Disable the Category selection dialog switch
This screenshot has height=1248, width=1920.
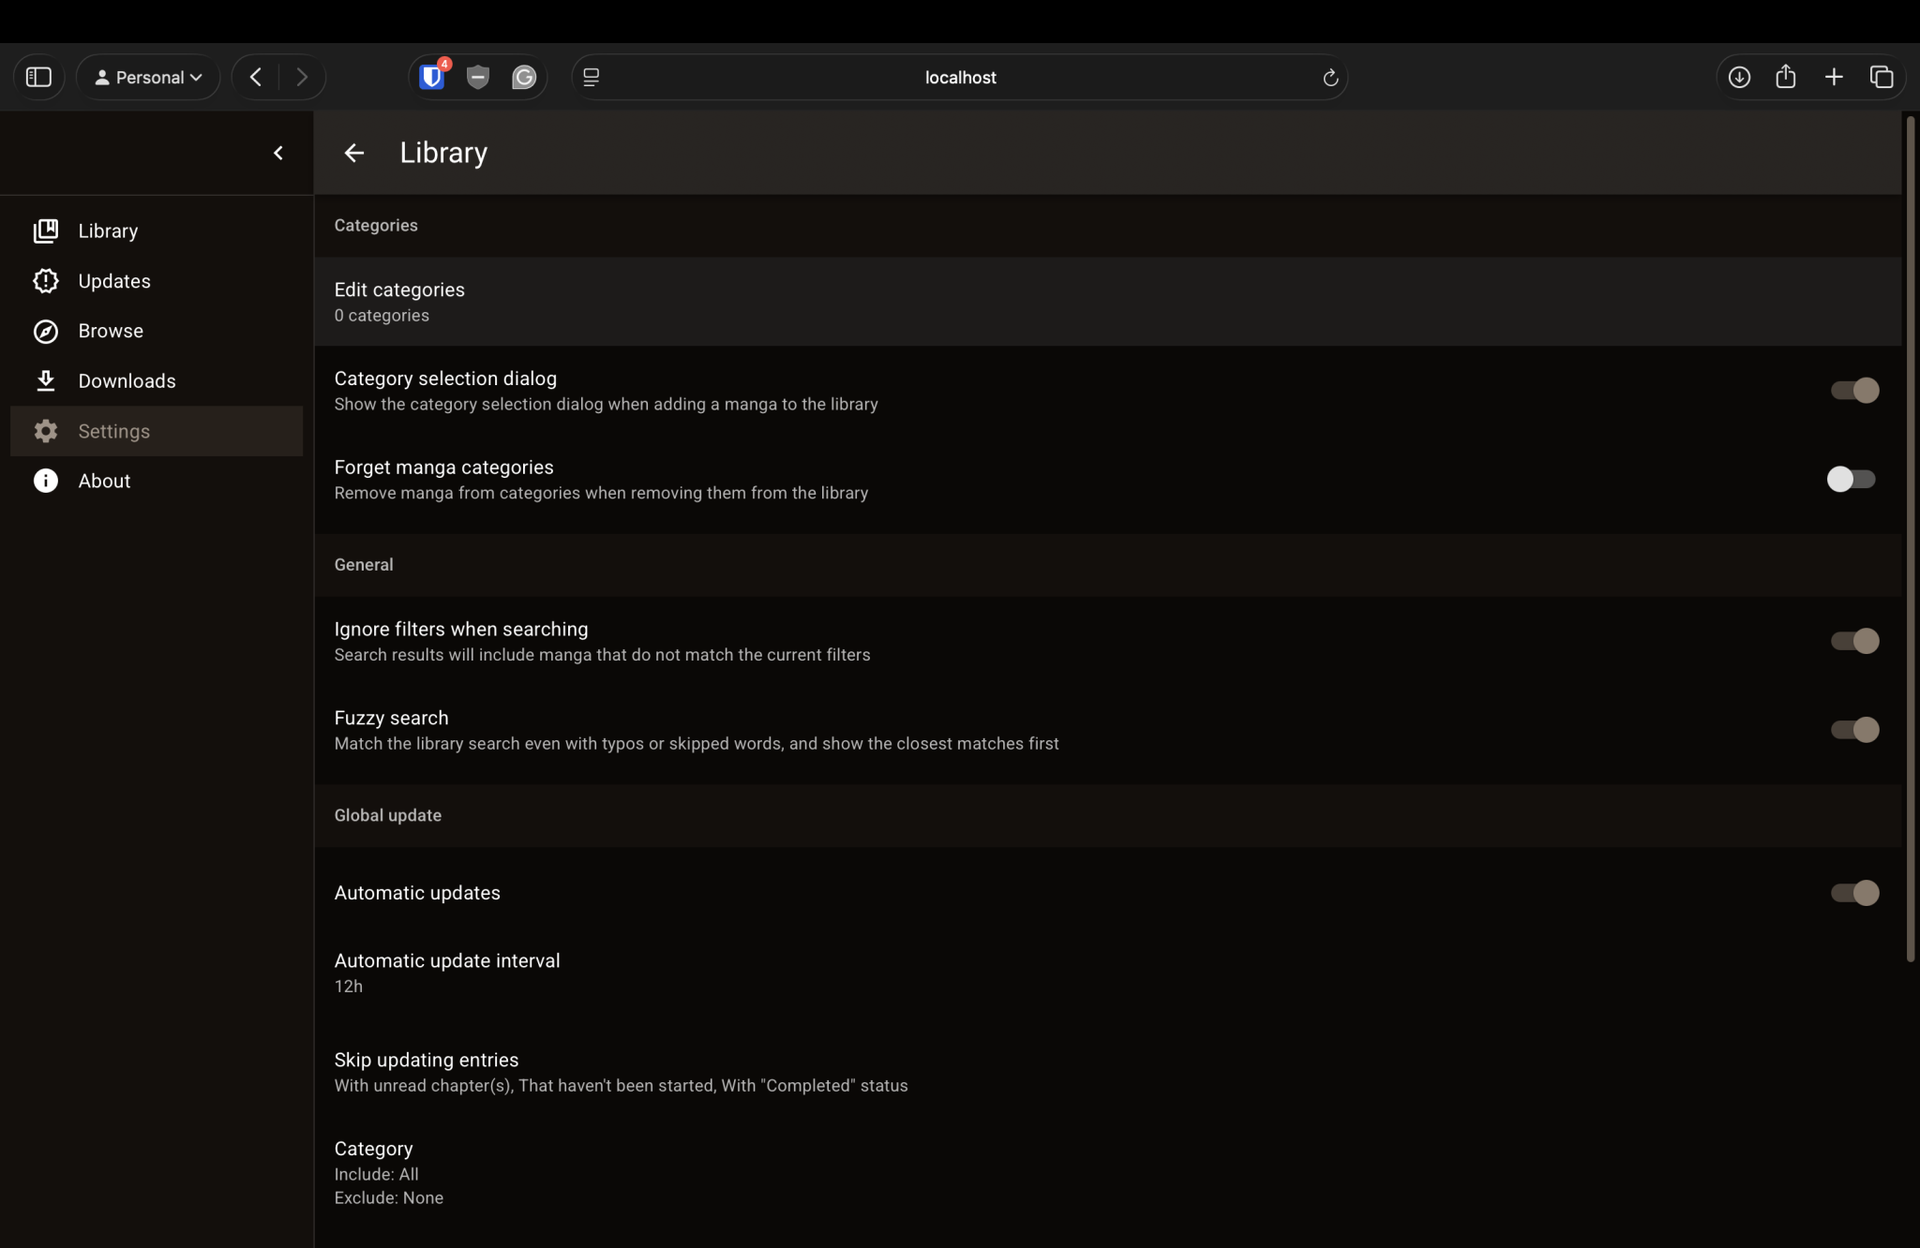coord(1854,390)
